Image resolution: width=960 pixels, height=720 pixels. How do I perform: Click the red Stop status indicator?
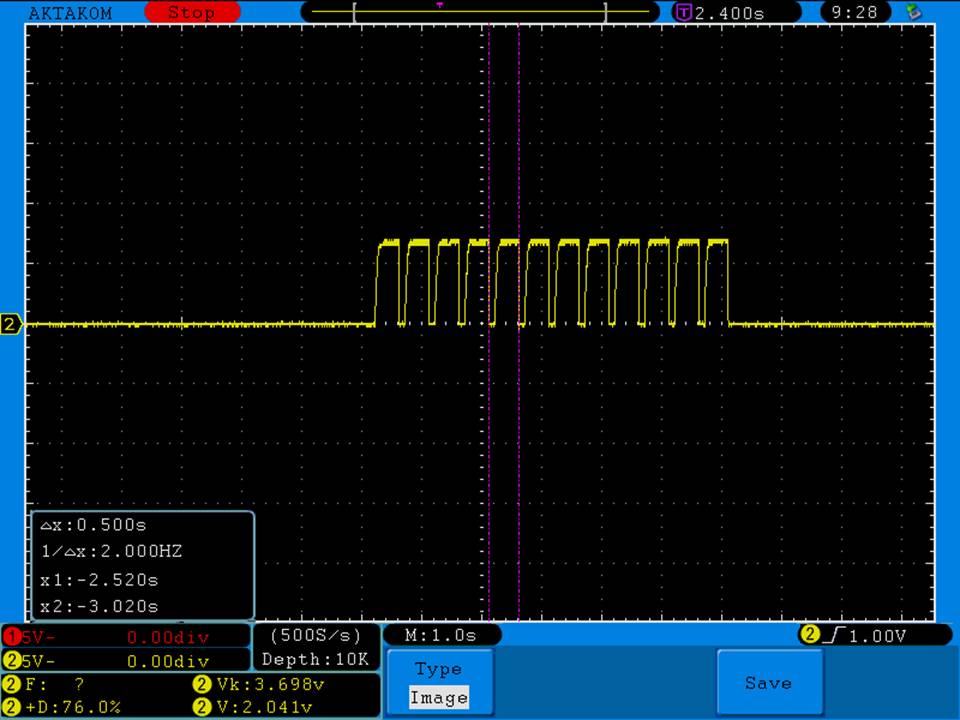click(192, 13)
